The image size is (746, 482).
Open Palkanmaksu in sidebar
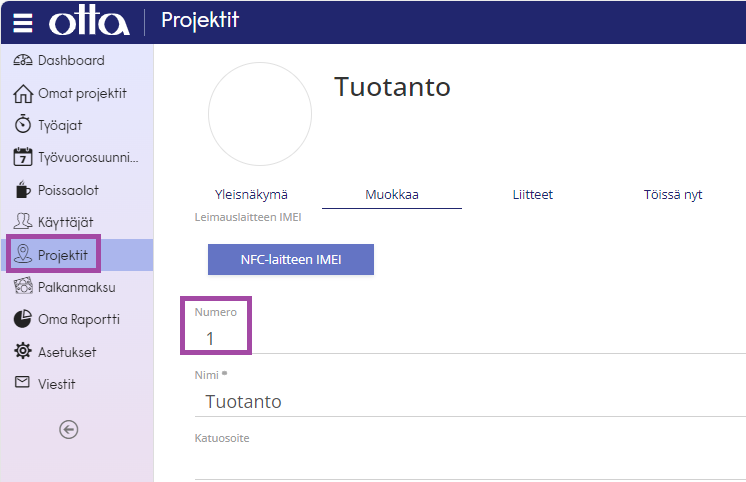pyautogui.click(x=77, y=287)
